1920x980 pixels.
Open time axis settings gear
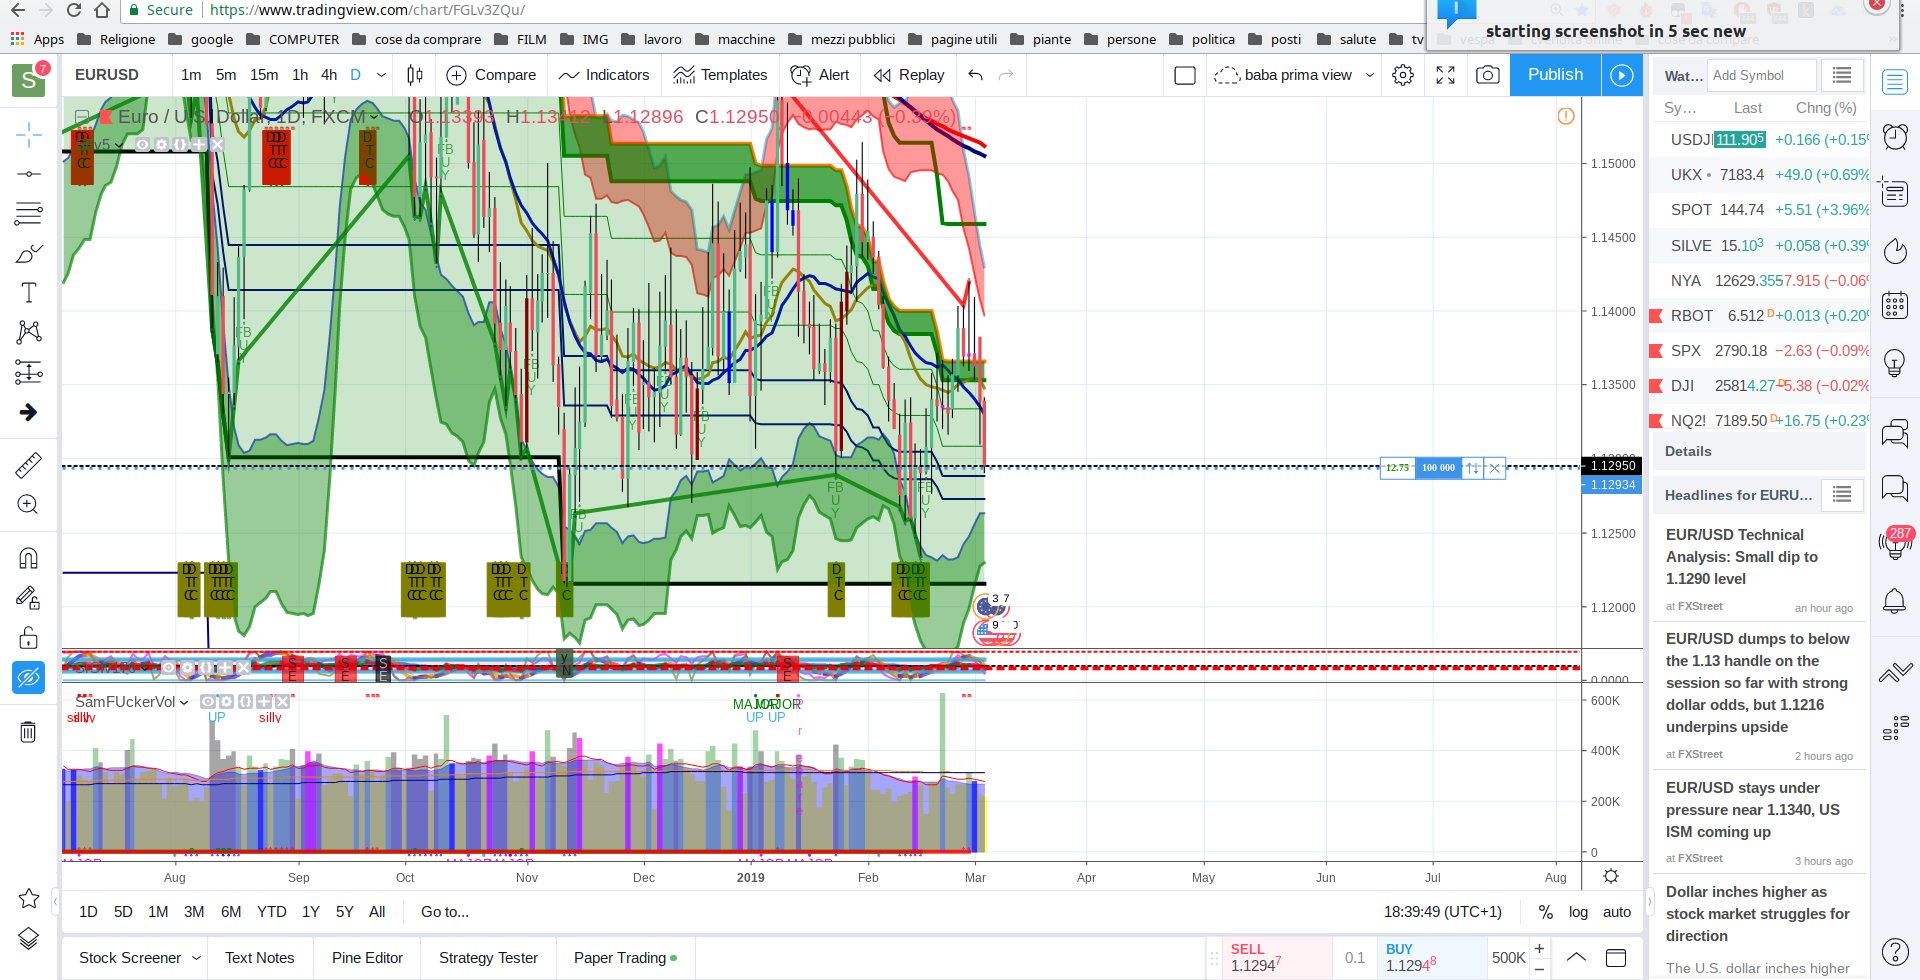1611,876
